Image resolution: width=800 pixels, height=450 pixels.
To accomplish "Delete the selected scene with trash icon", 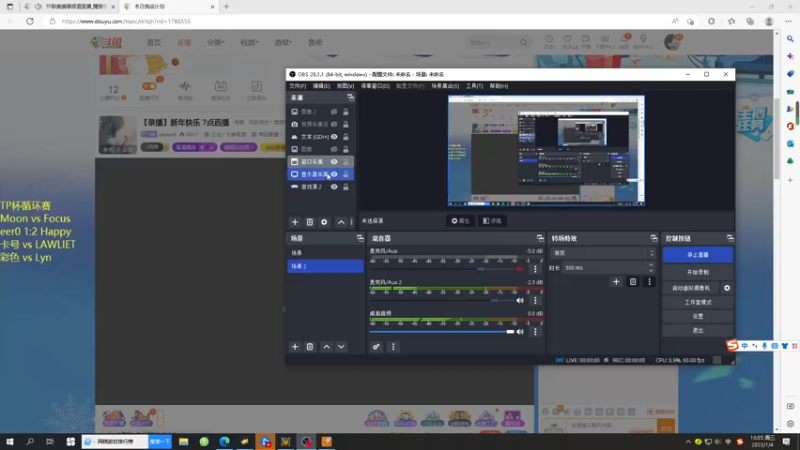I will click(310, 347).
